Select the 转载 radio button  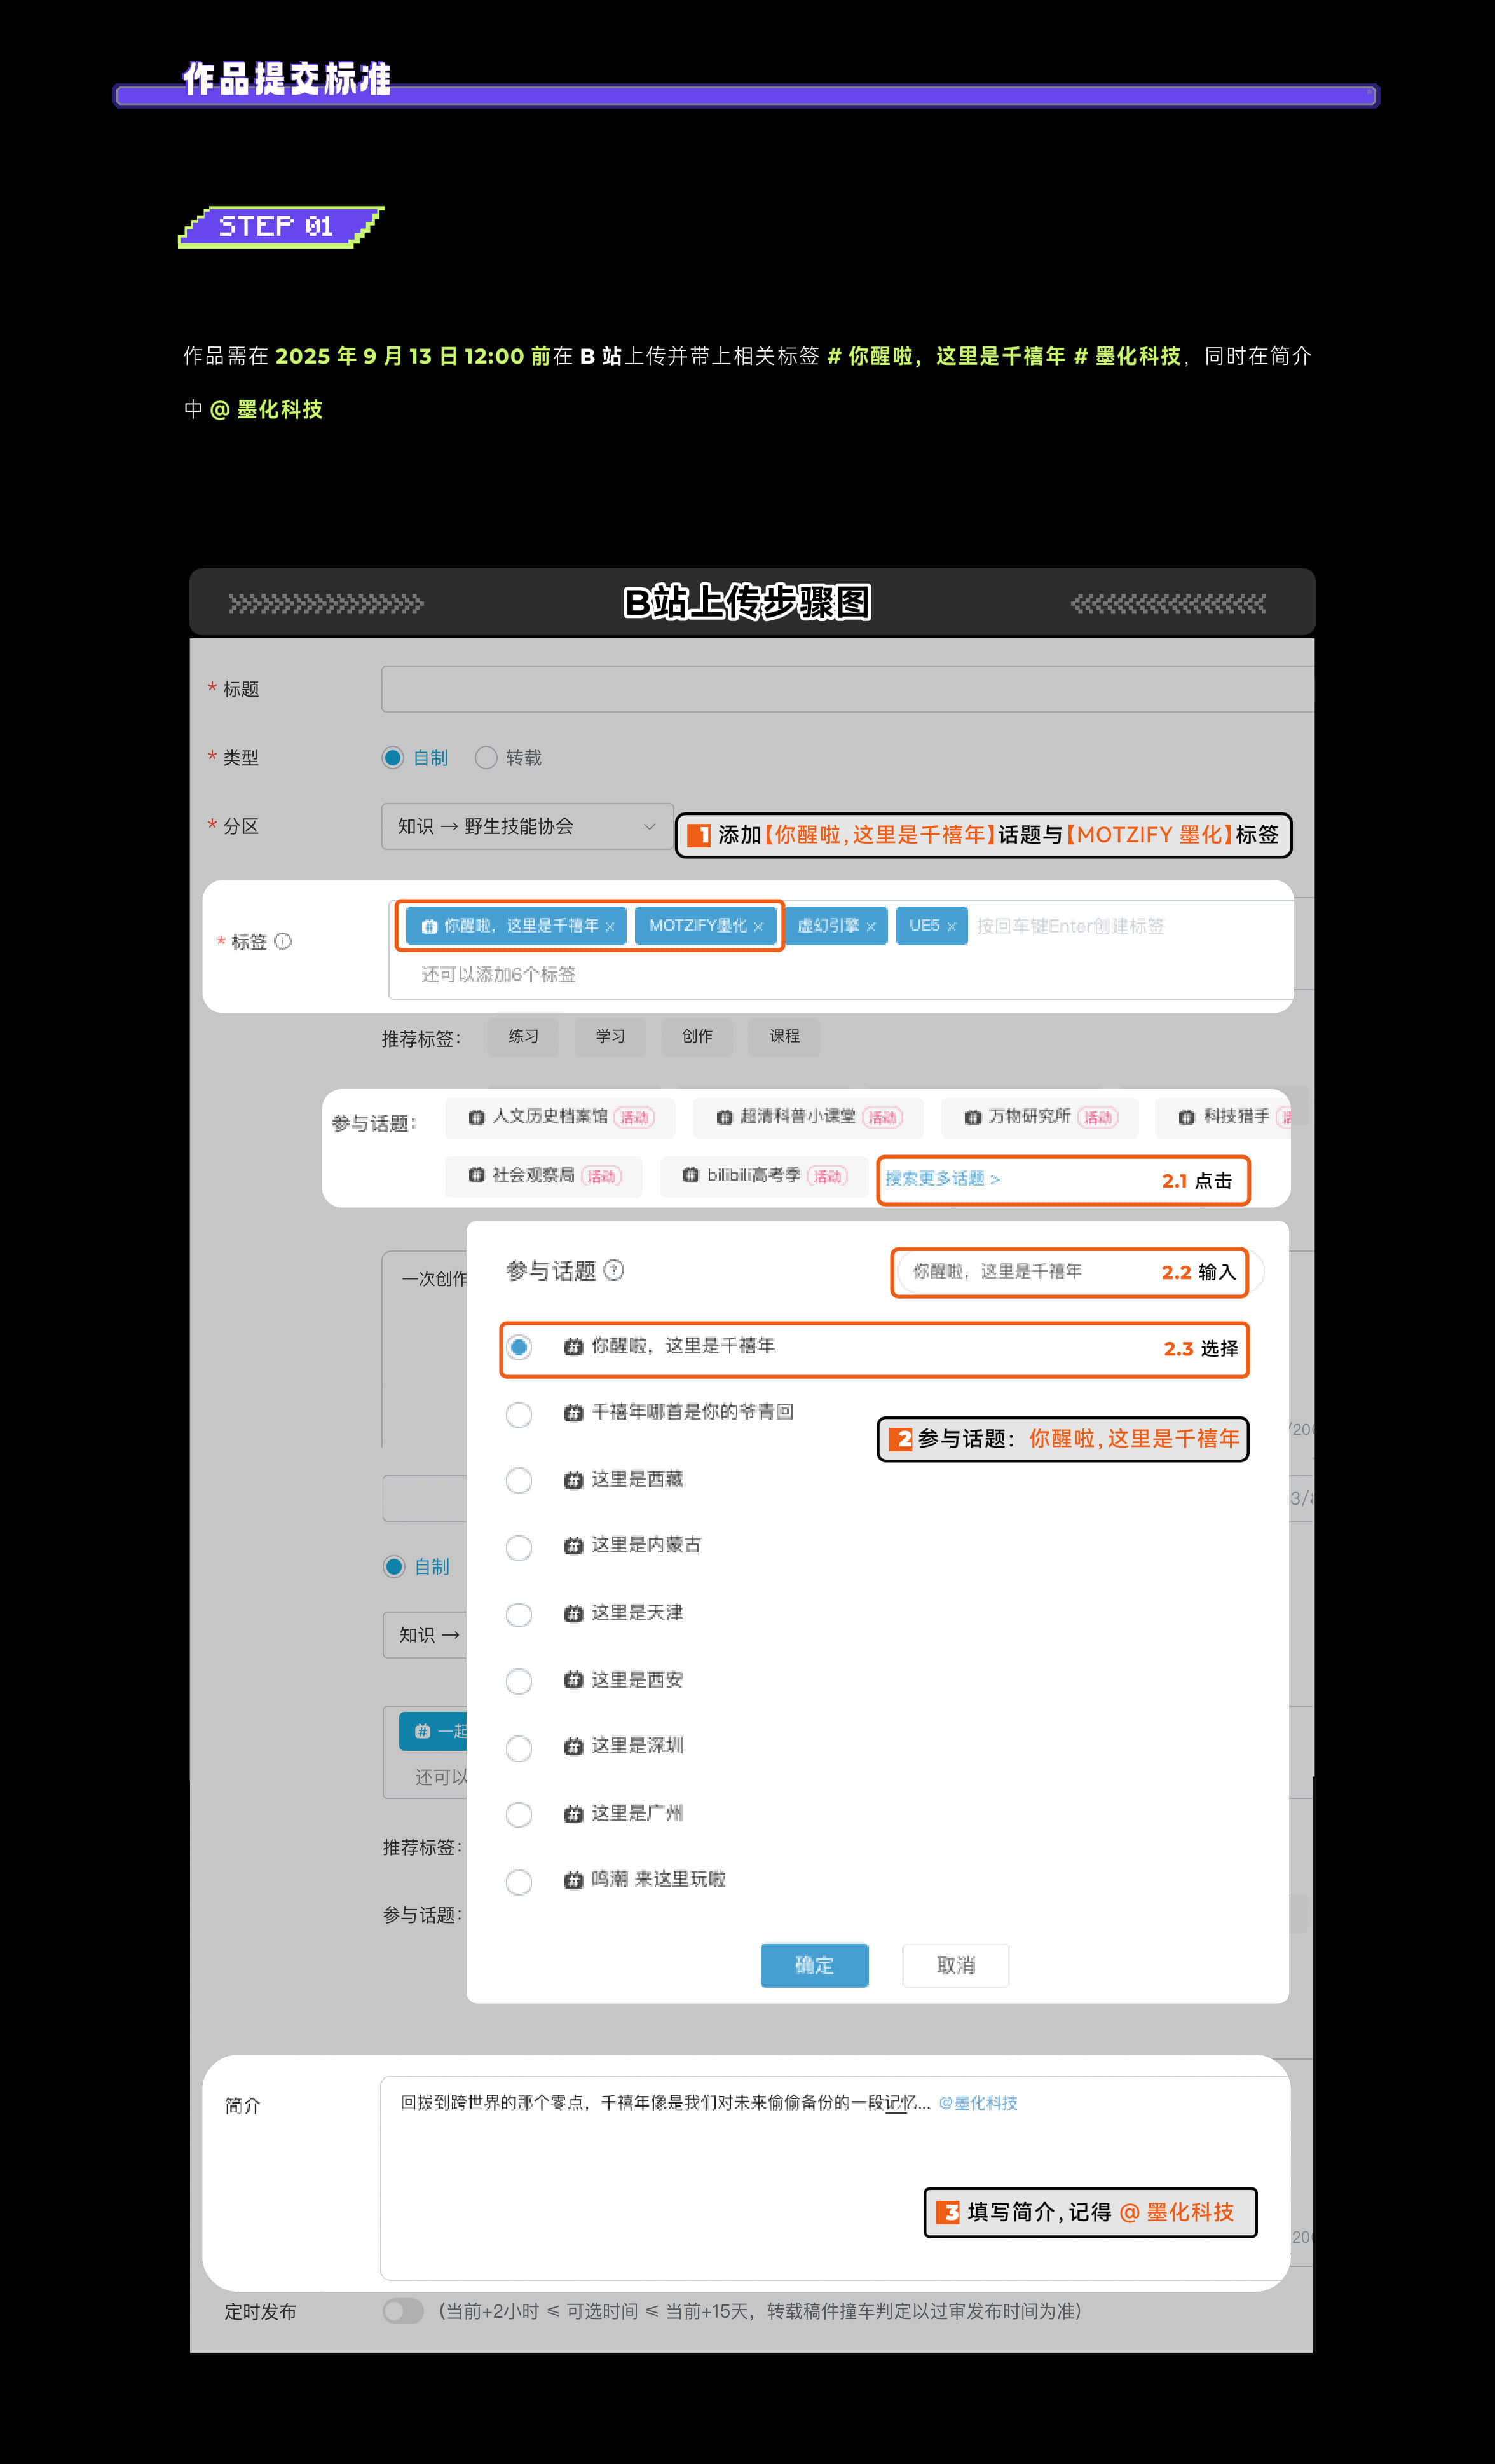click(486, 758)
